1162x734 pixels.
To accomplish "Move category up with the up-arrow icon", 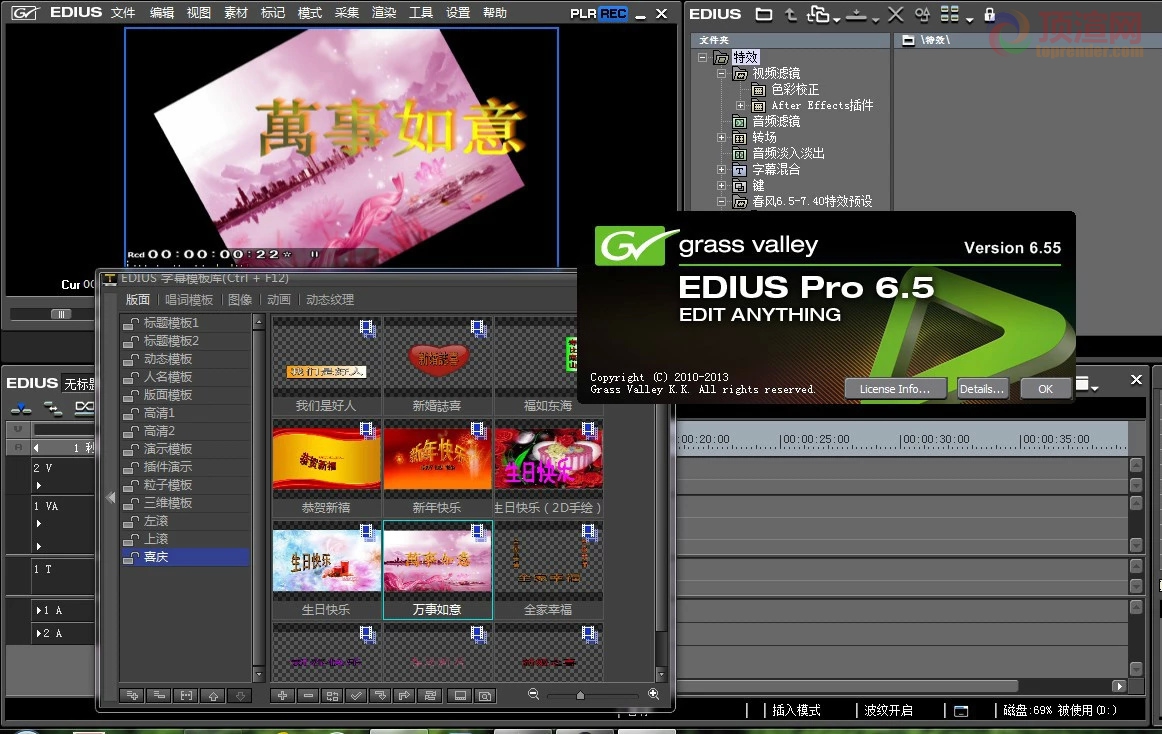I will click(213, 695).
